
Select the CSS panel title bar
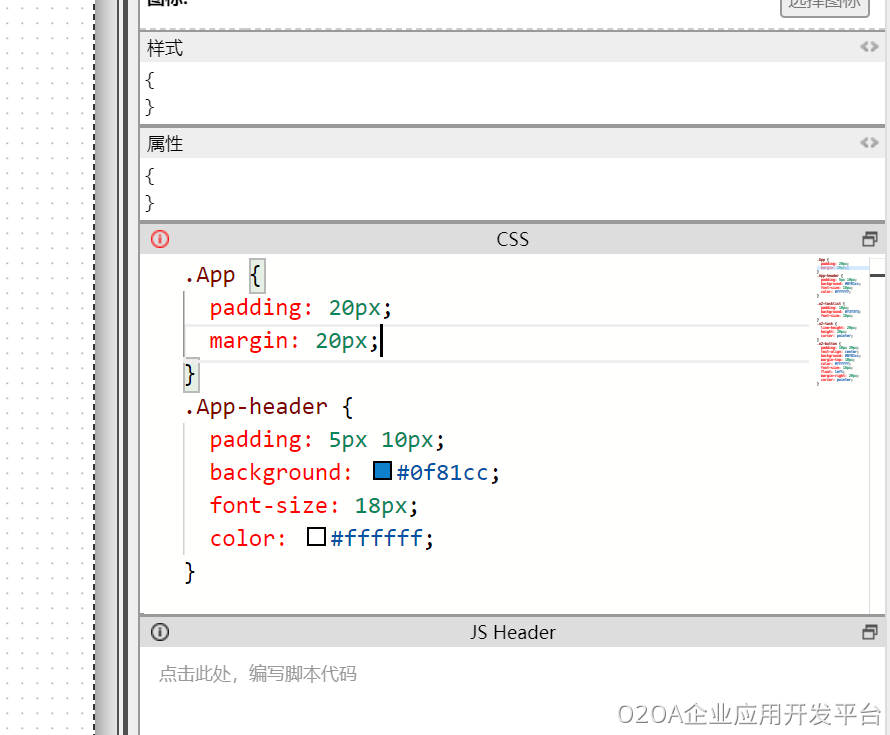tap(512, 239)
